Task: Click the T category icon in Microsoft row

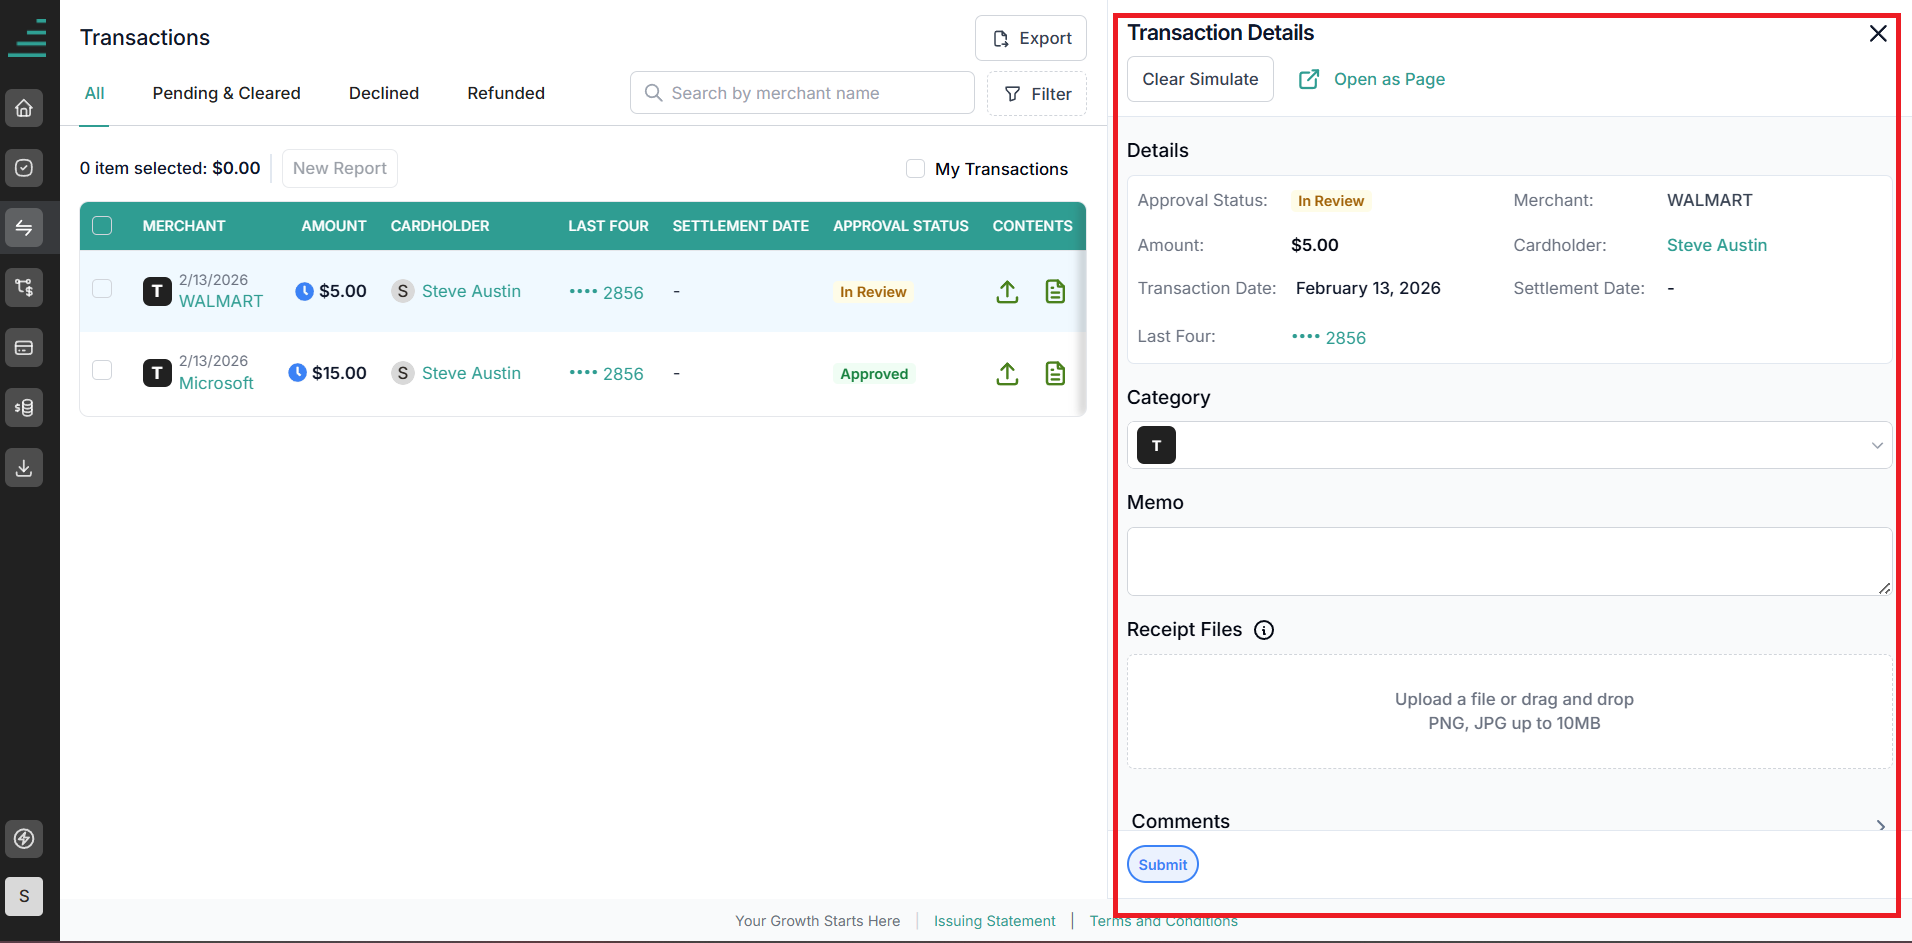Action: [157, 373]
